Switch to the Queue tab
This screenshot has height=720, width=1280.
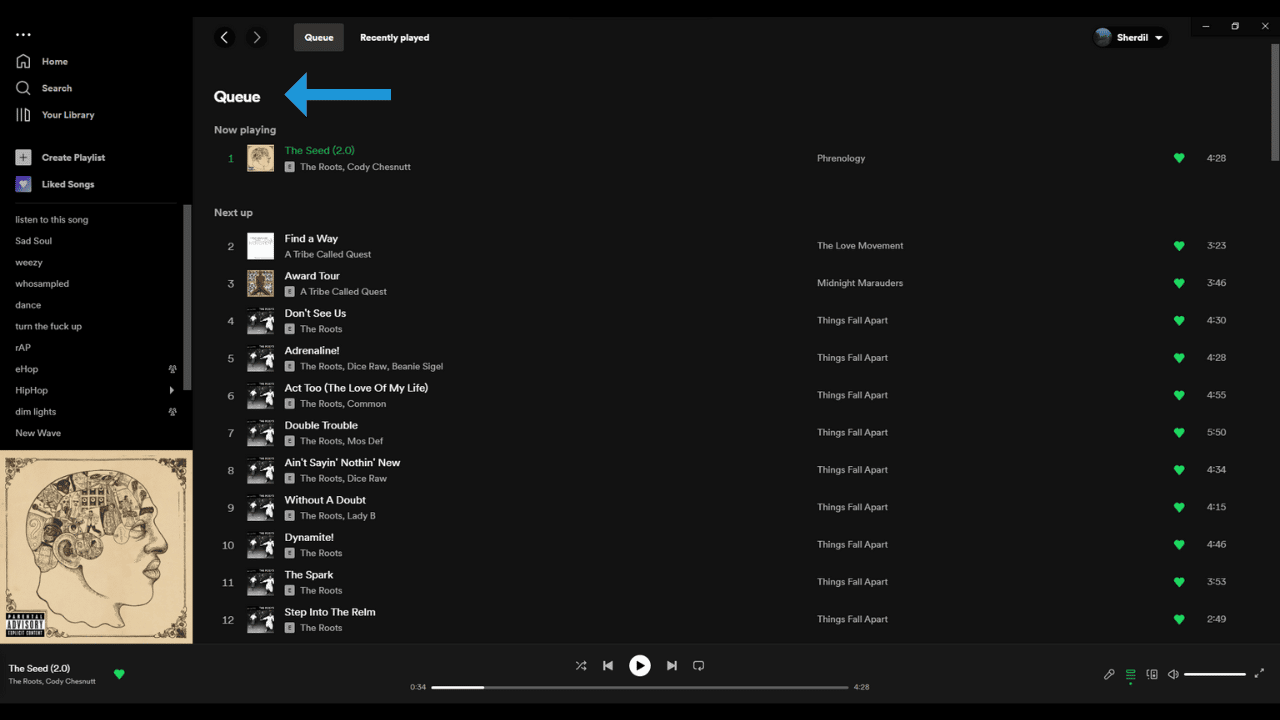tap(319, 37)
